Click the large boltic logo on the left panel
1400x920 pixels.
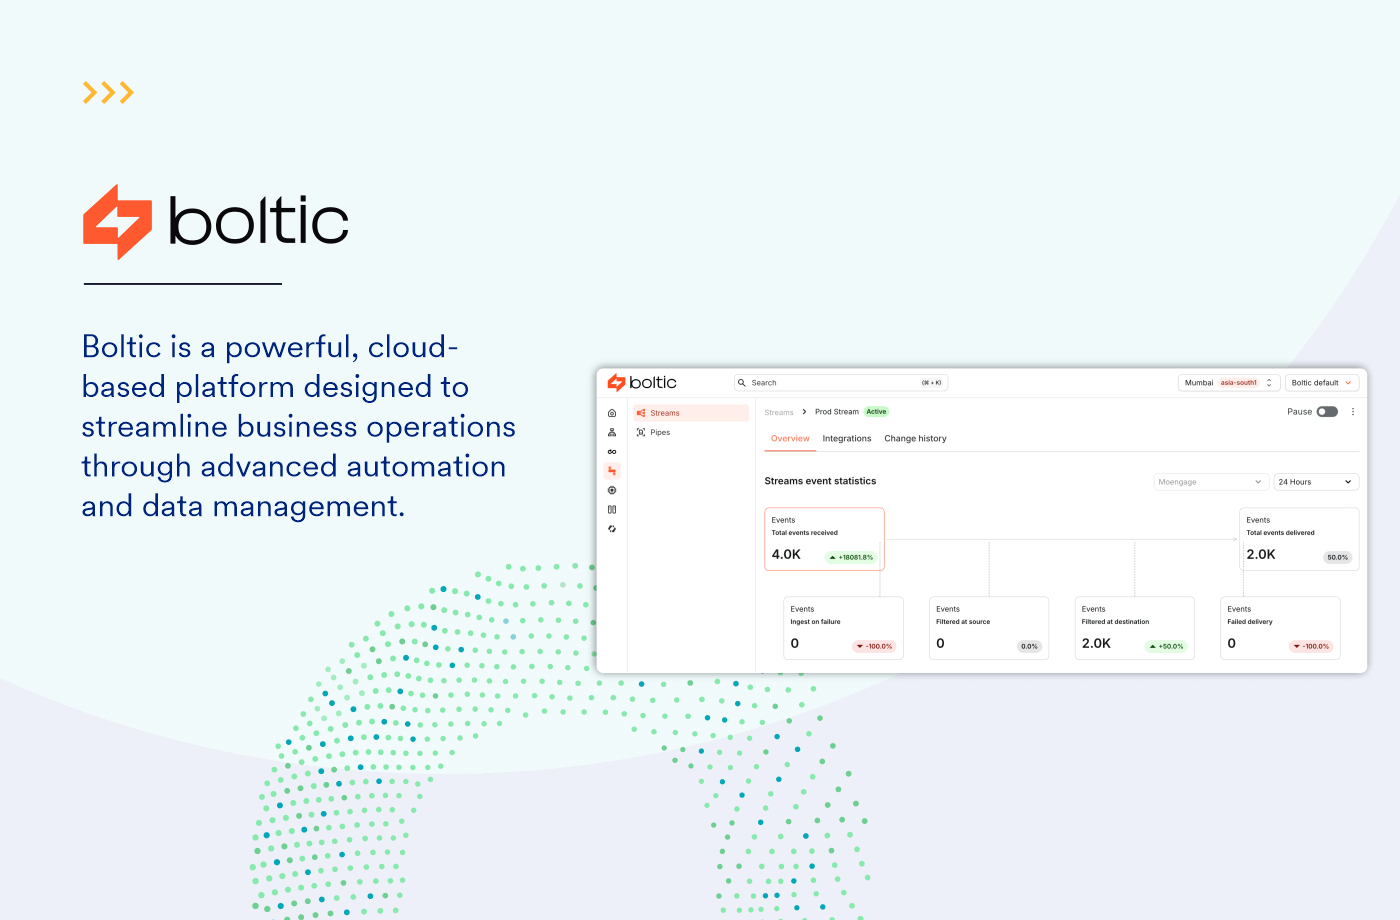216,222
